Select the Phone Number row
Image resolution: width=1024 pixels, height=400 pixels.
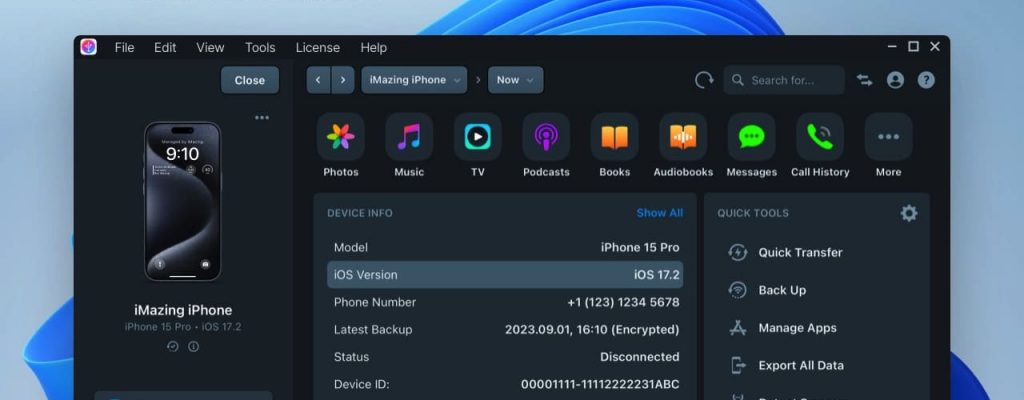(505, 303)
